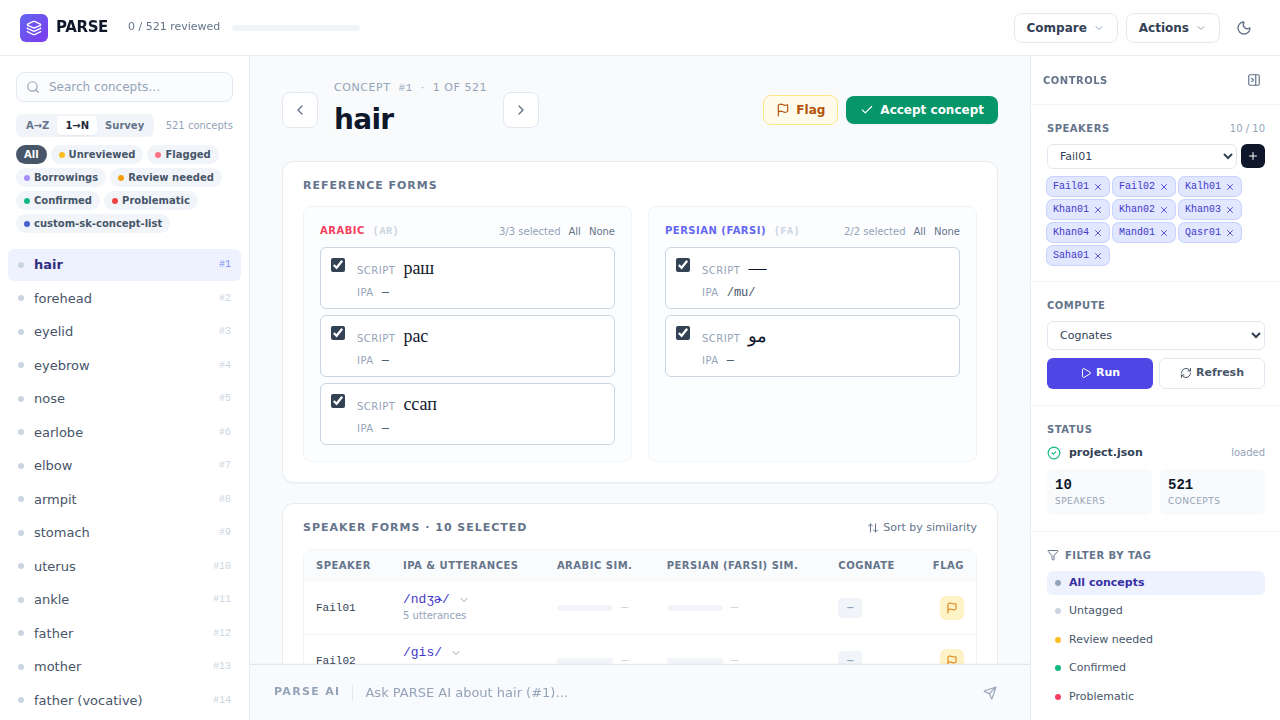Refresh compute results

pyautogui.click(x=1212, y=373)
